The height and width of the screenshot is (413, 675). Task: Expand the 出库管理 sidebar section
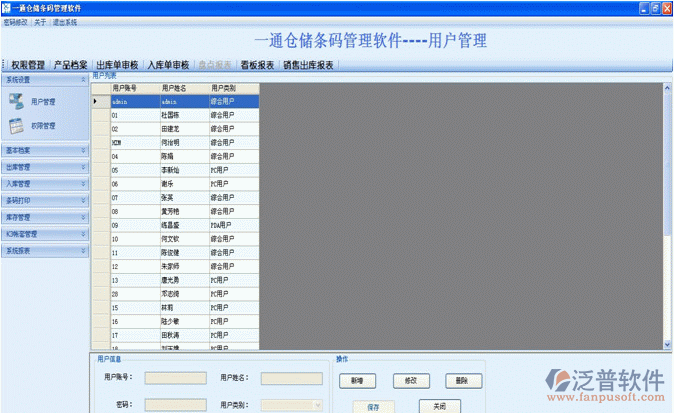pyautogui.click(x=83, y=167)
